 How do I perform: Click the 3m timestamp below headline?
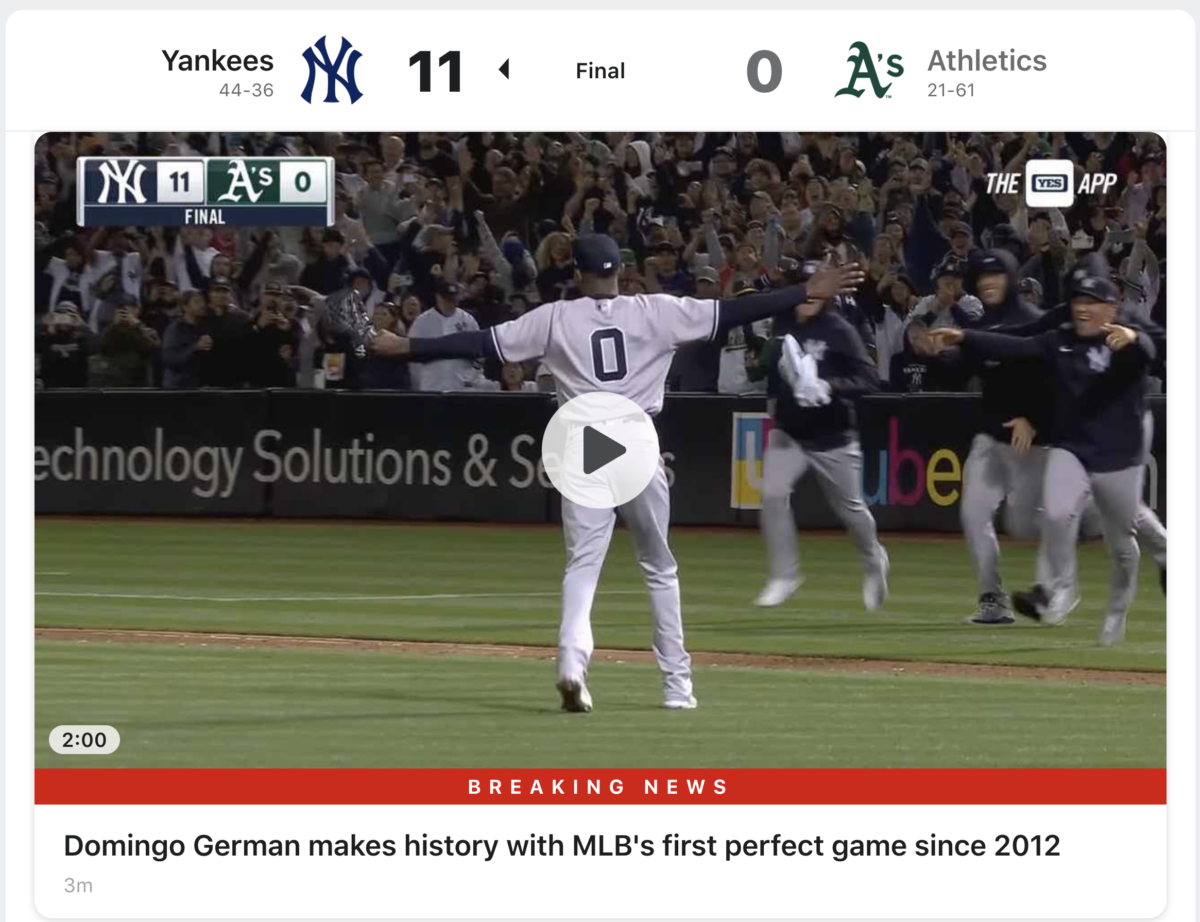point(78,886)
